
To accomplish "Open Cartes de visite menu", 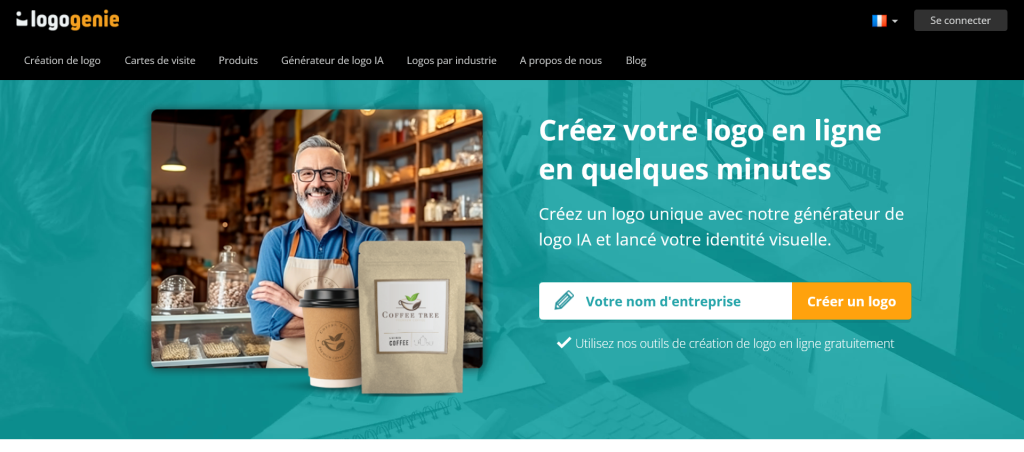I will (x=160, y=61).
